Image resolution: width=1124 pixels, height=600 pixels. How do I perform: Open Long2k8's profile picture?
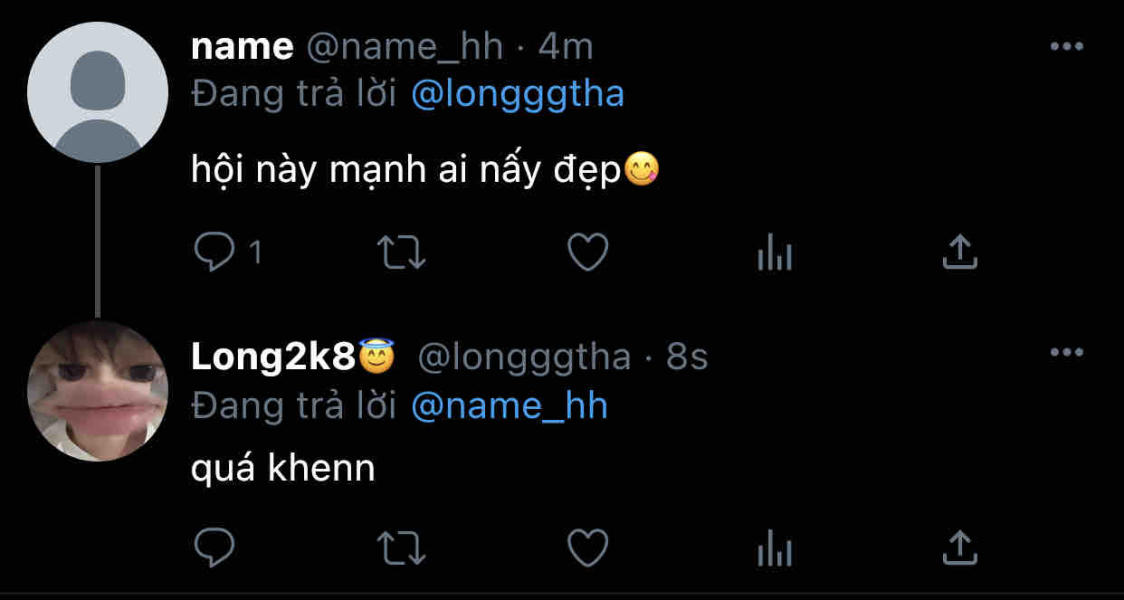(x=97, y=391)
